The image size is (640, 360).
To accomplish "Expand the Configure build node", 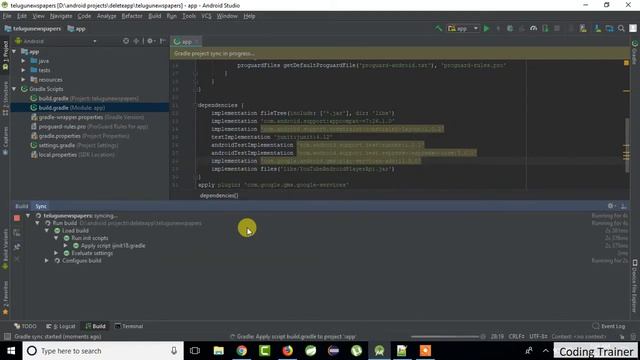I will click(x=47, y=260).
